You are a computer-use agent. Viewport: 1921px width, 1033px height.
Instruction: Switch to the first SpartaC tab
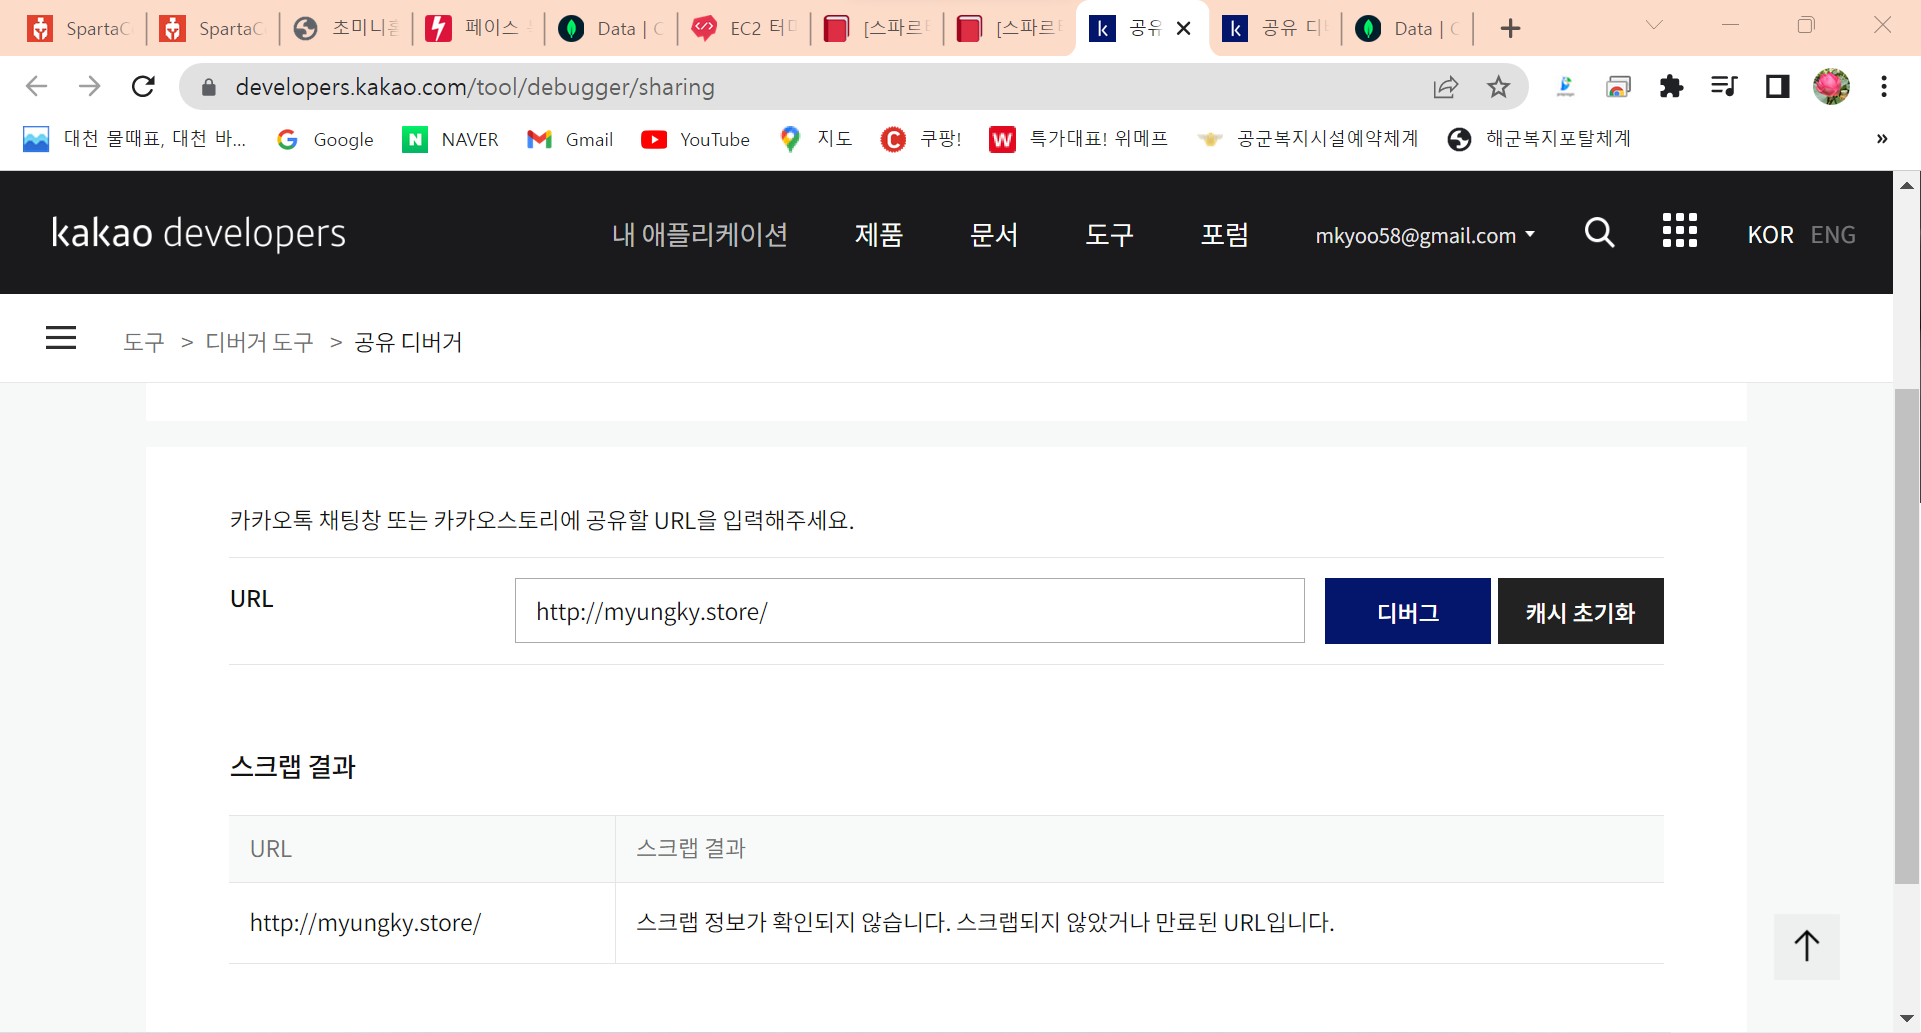click(80, 29)
